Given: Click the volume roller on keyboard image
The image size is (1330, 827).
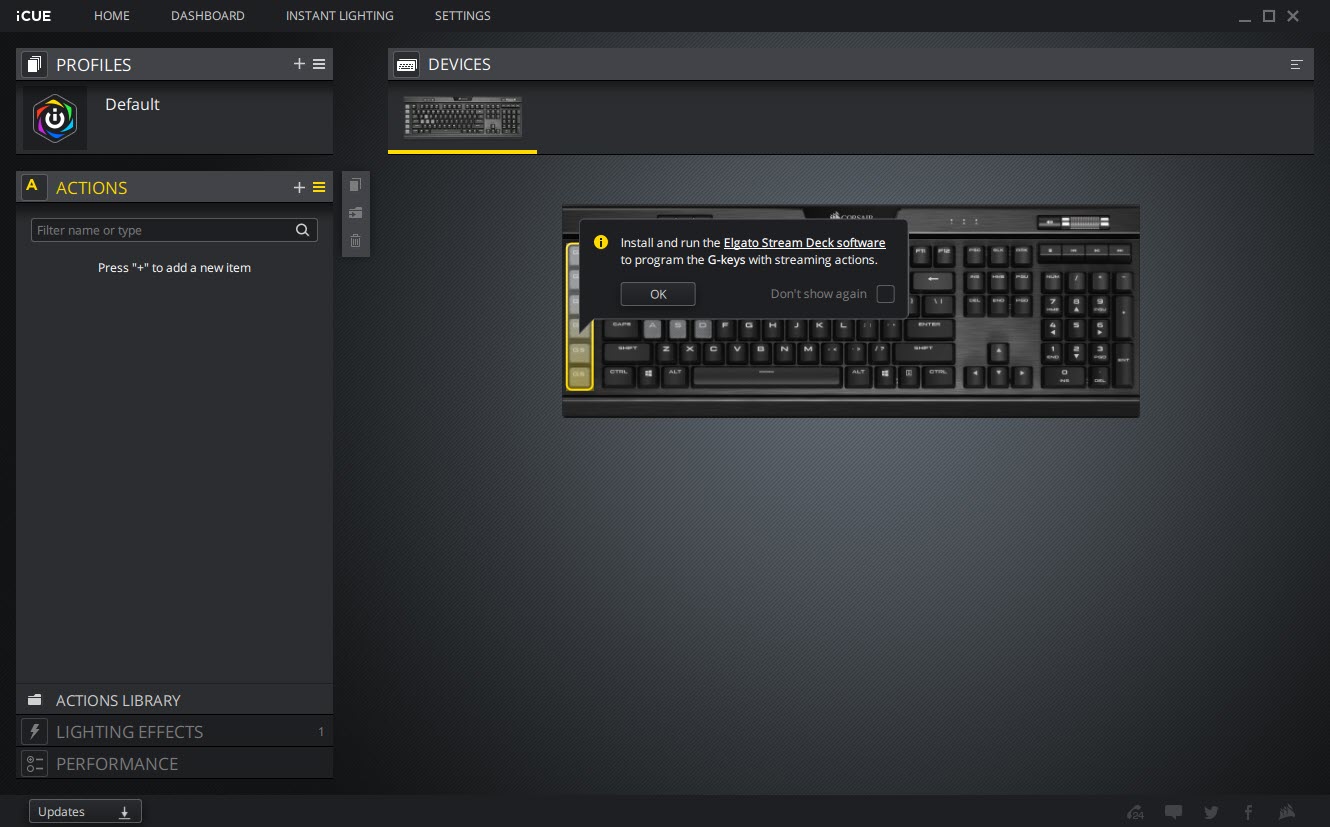Looking at the screenshot, I should 1088,221.
